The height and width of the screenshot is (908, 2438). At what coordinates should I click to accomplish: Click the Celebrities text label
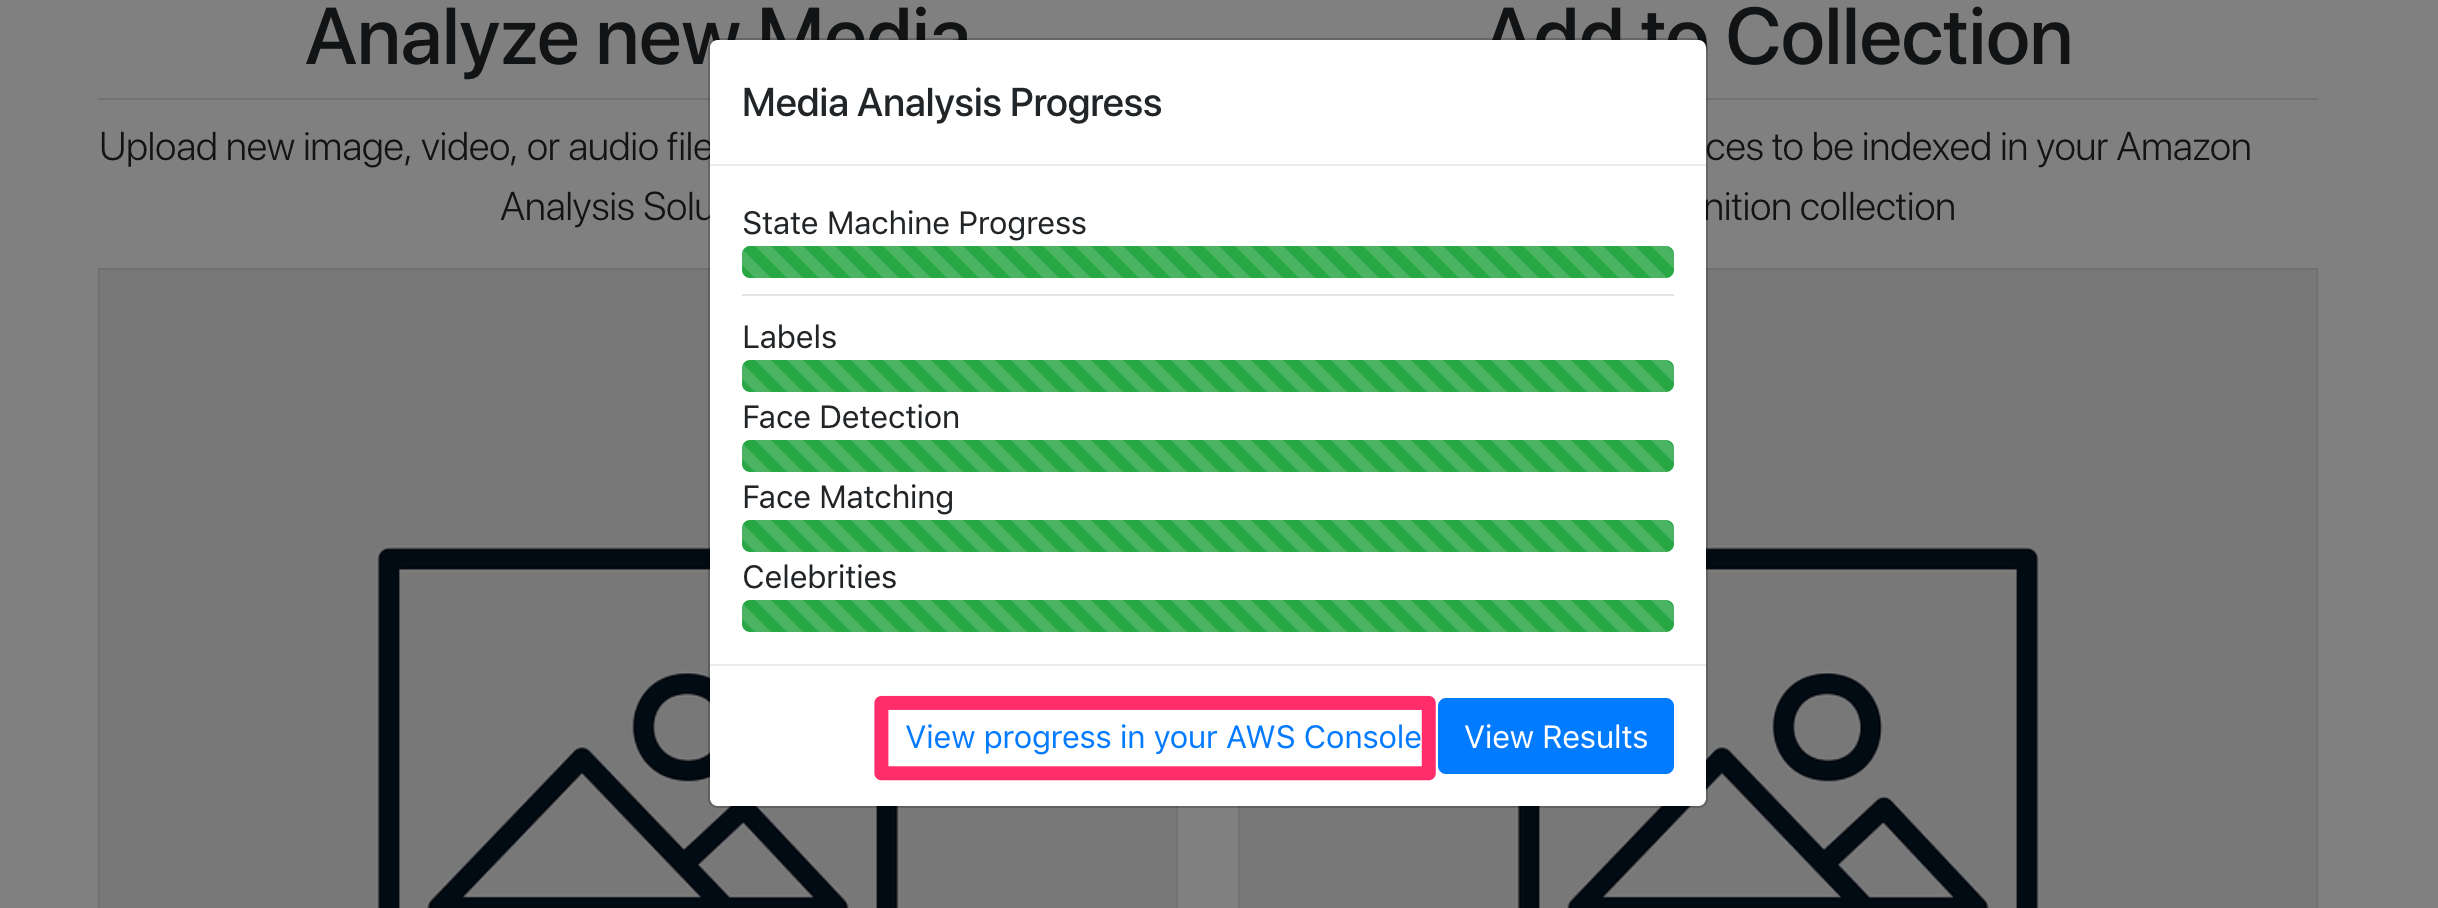(x=819, y=577)
